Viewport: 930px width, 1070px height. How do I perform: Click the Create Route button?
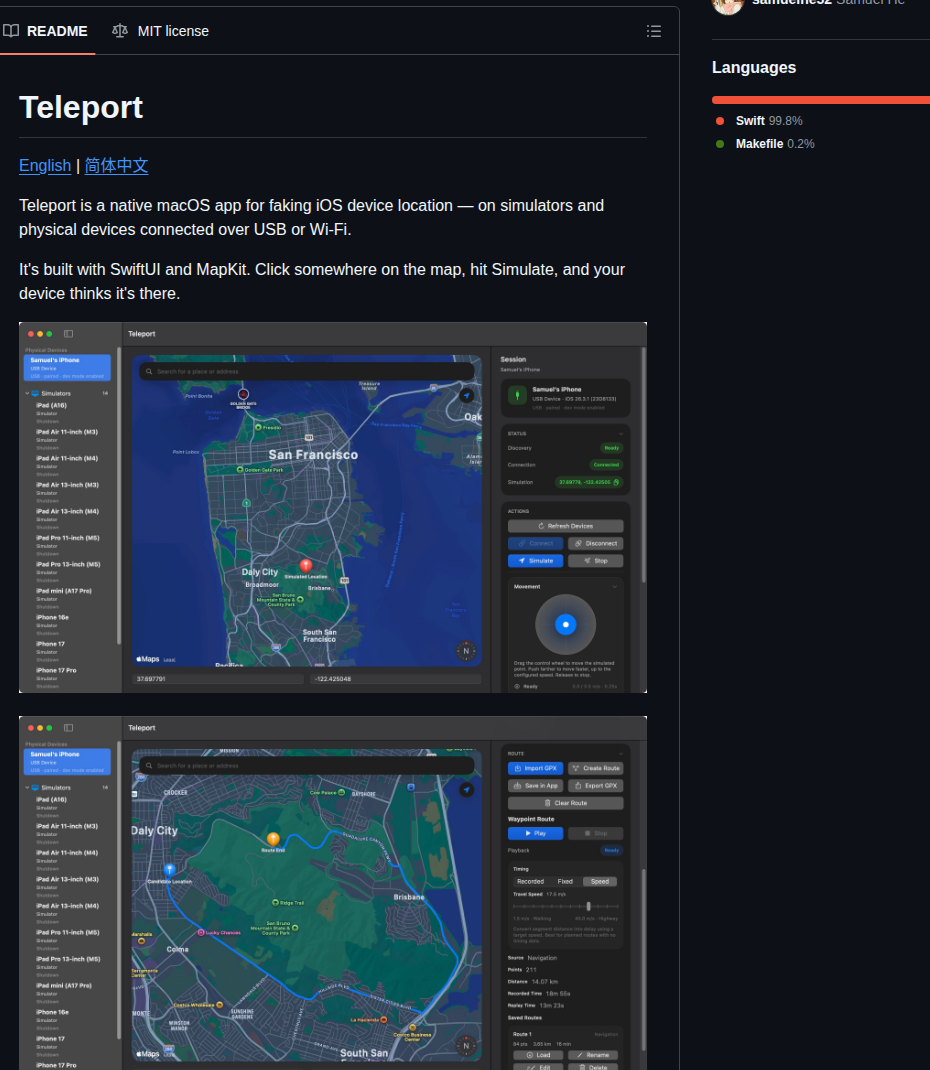596,768
